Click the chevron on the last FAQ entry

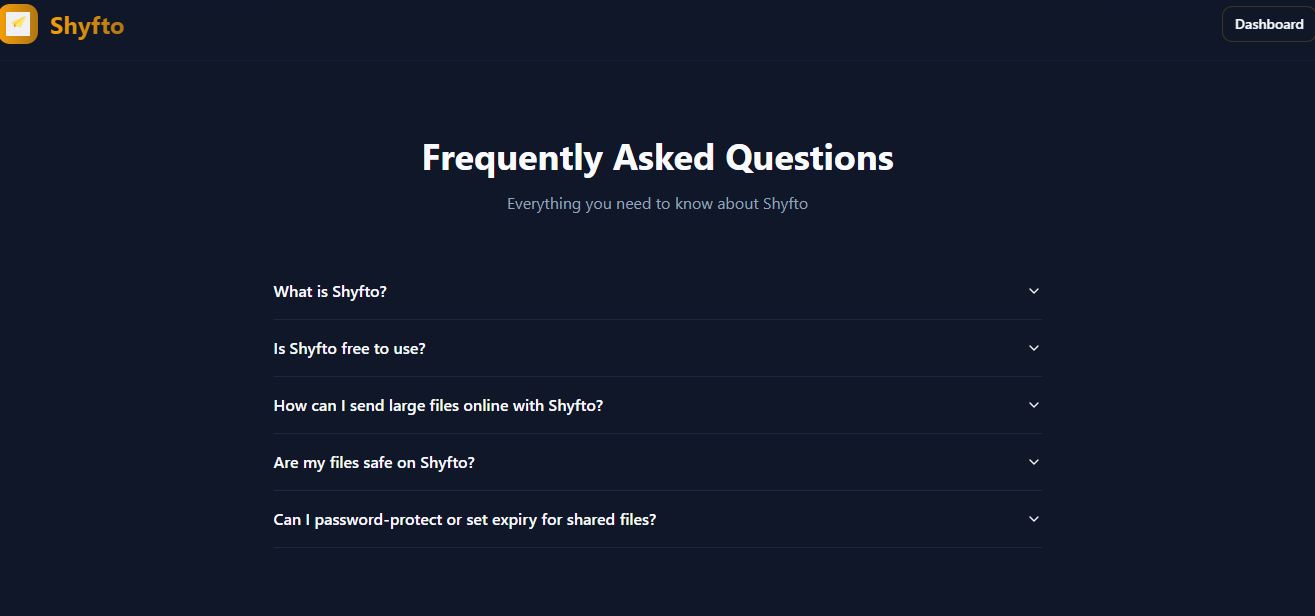point(1034,519)
